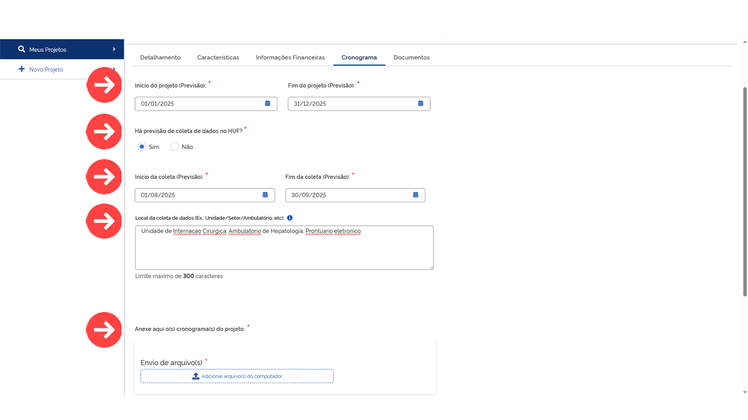Click upload icon in Adicionar arquivo button
The height and width of the screenshot is (420, 748).
pyautogui.click(x=196, y=376)
